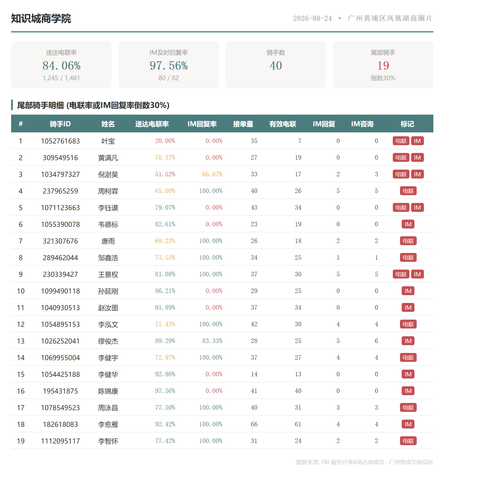The height and width of the screenshot is (477, 500).
Task: Click the 姓名 column header
Action: click(x=108, y=124)
